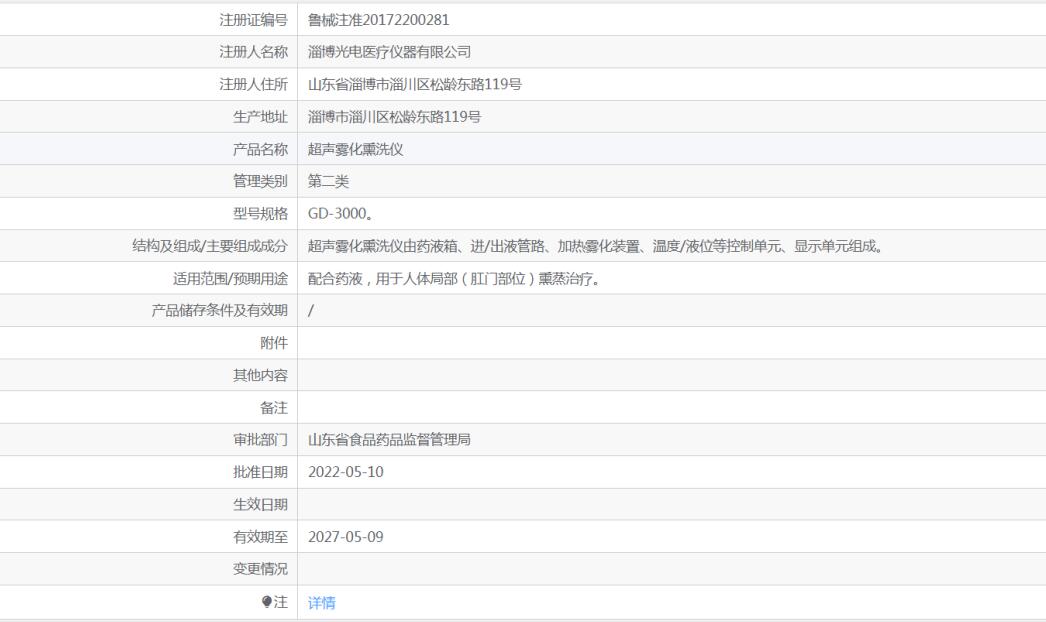Click the 附件 label
This screenshot has width=1046, height=622.
pos(274,343)
